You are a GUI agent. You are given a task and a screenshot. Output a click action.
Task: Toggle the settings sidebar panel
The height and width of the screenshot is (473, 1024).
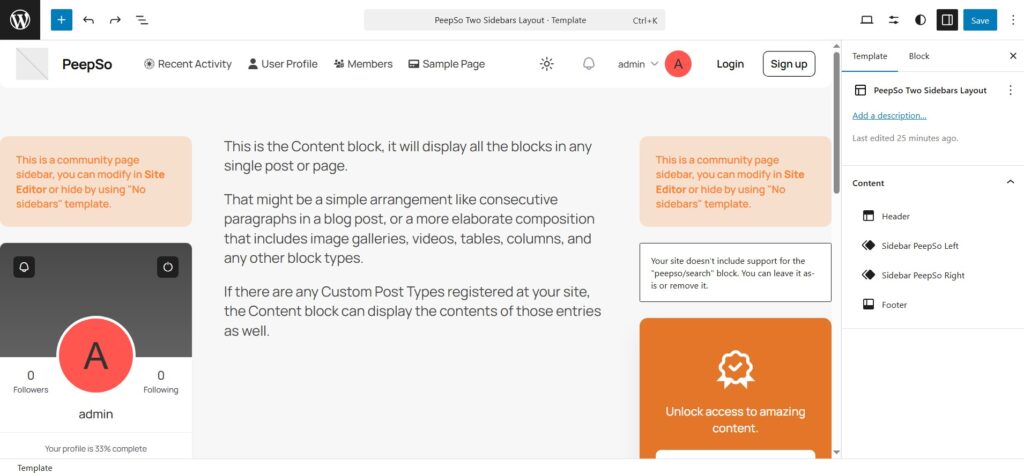pos(946,20)
